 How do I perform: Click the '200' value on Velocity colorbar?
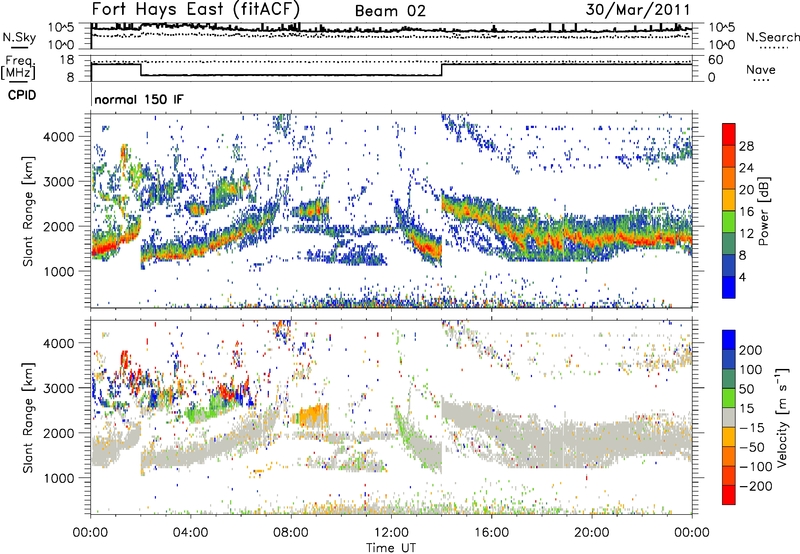750,350
